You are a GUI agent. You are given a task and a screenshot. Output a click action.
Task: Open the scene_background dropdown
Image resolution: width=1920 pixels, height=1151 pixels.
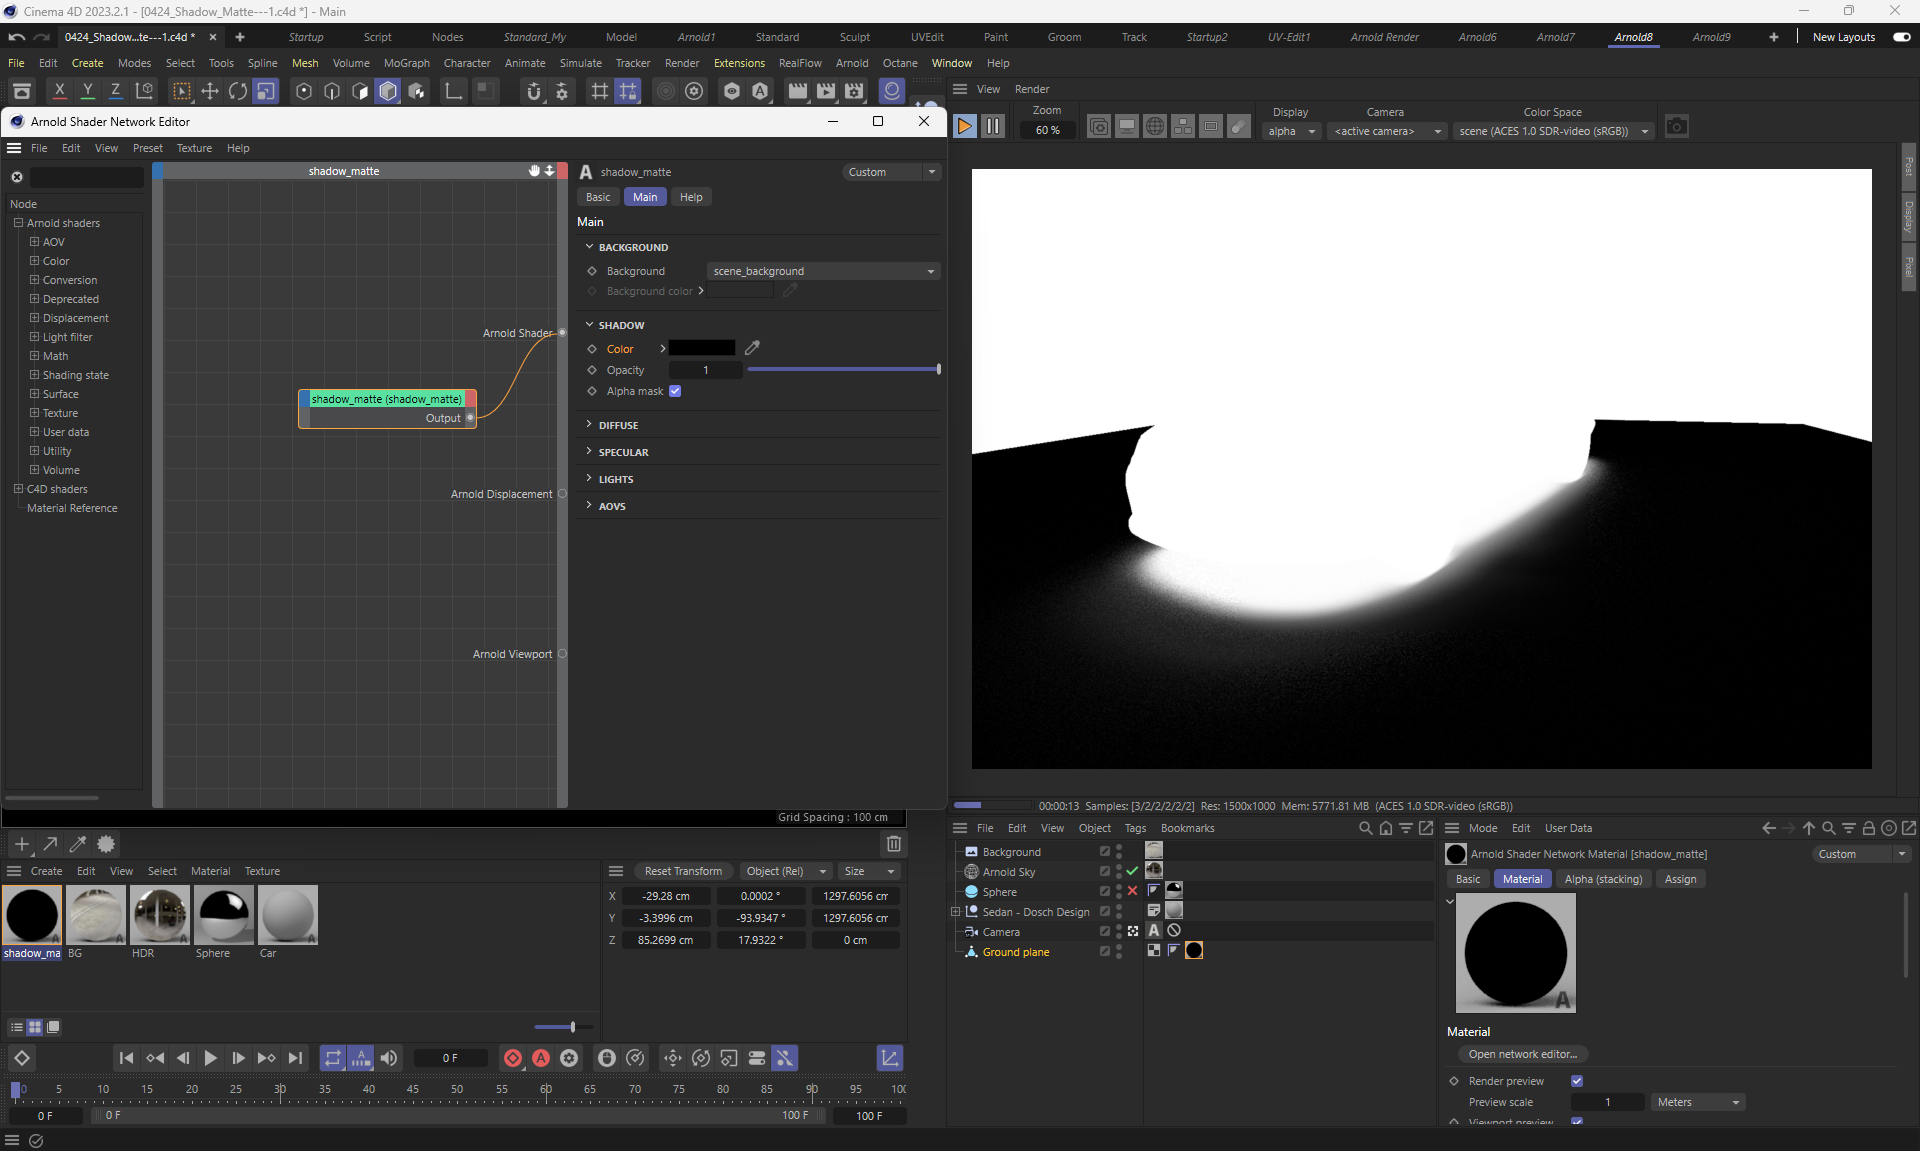823,271
